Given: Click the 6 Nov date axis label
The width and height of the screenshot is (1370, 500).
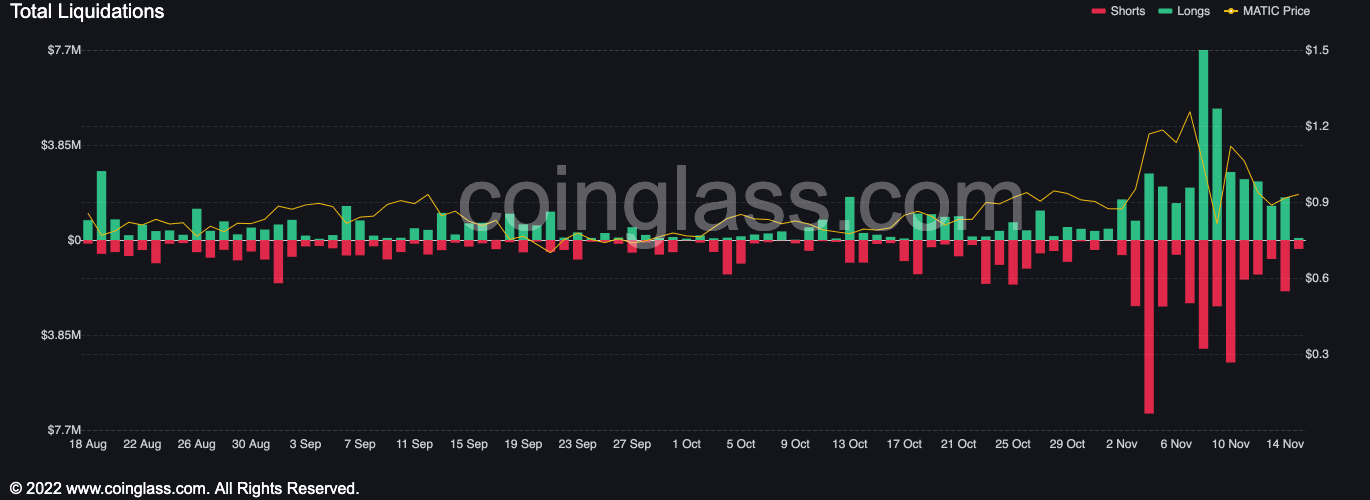Looking at the screenshot, I should (x=1175, y=444).
